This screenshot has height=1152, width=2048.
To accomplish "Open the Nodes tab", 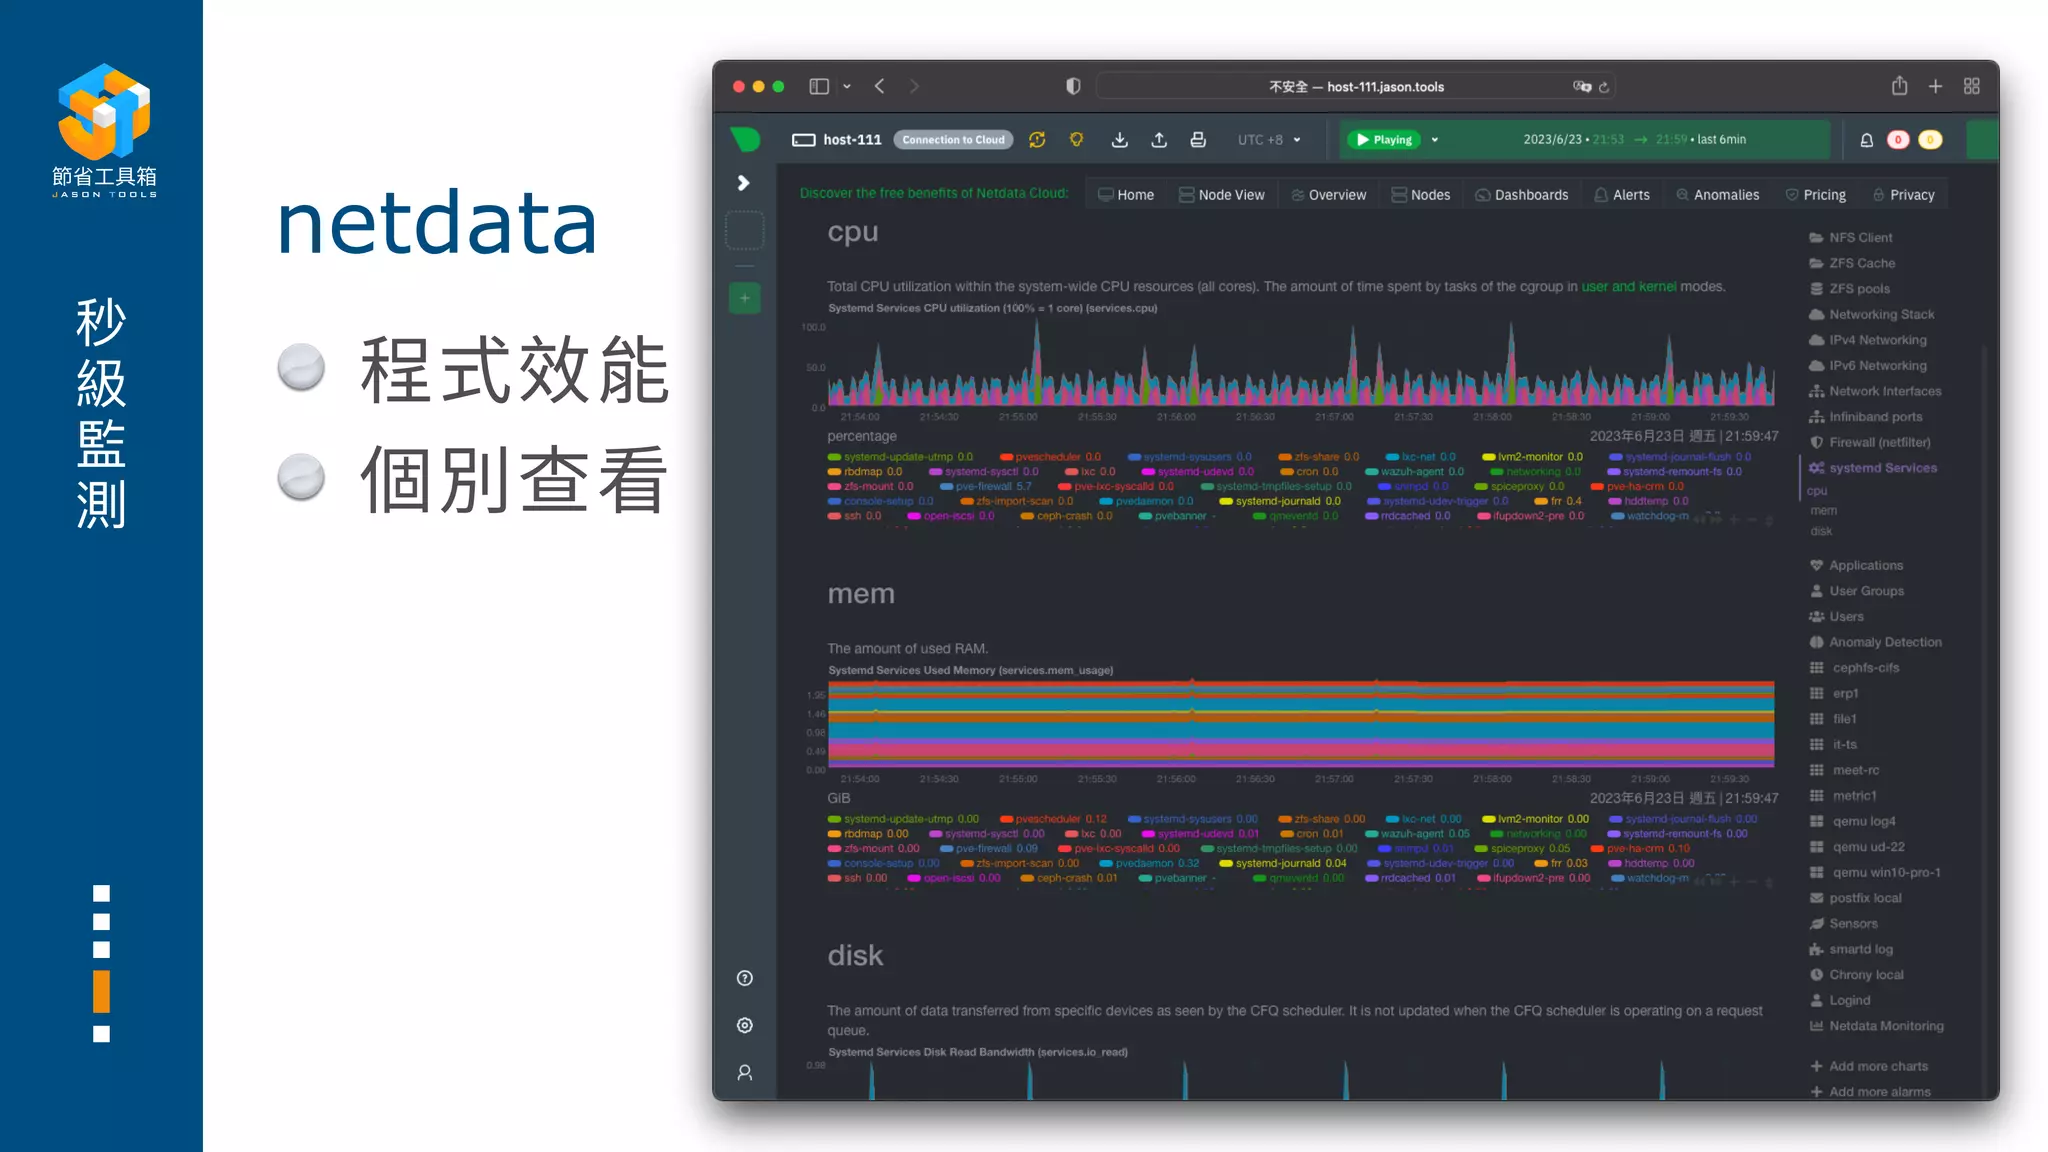I will click(x=1420, y=195).
